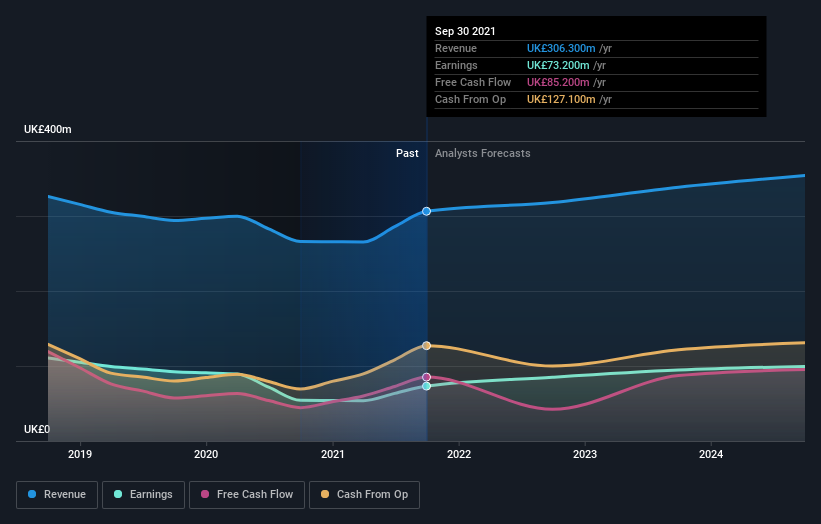
Task: Click the 2019 x-axis label
Action: tap(80, 454)
